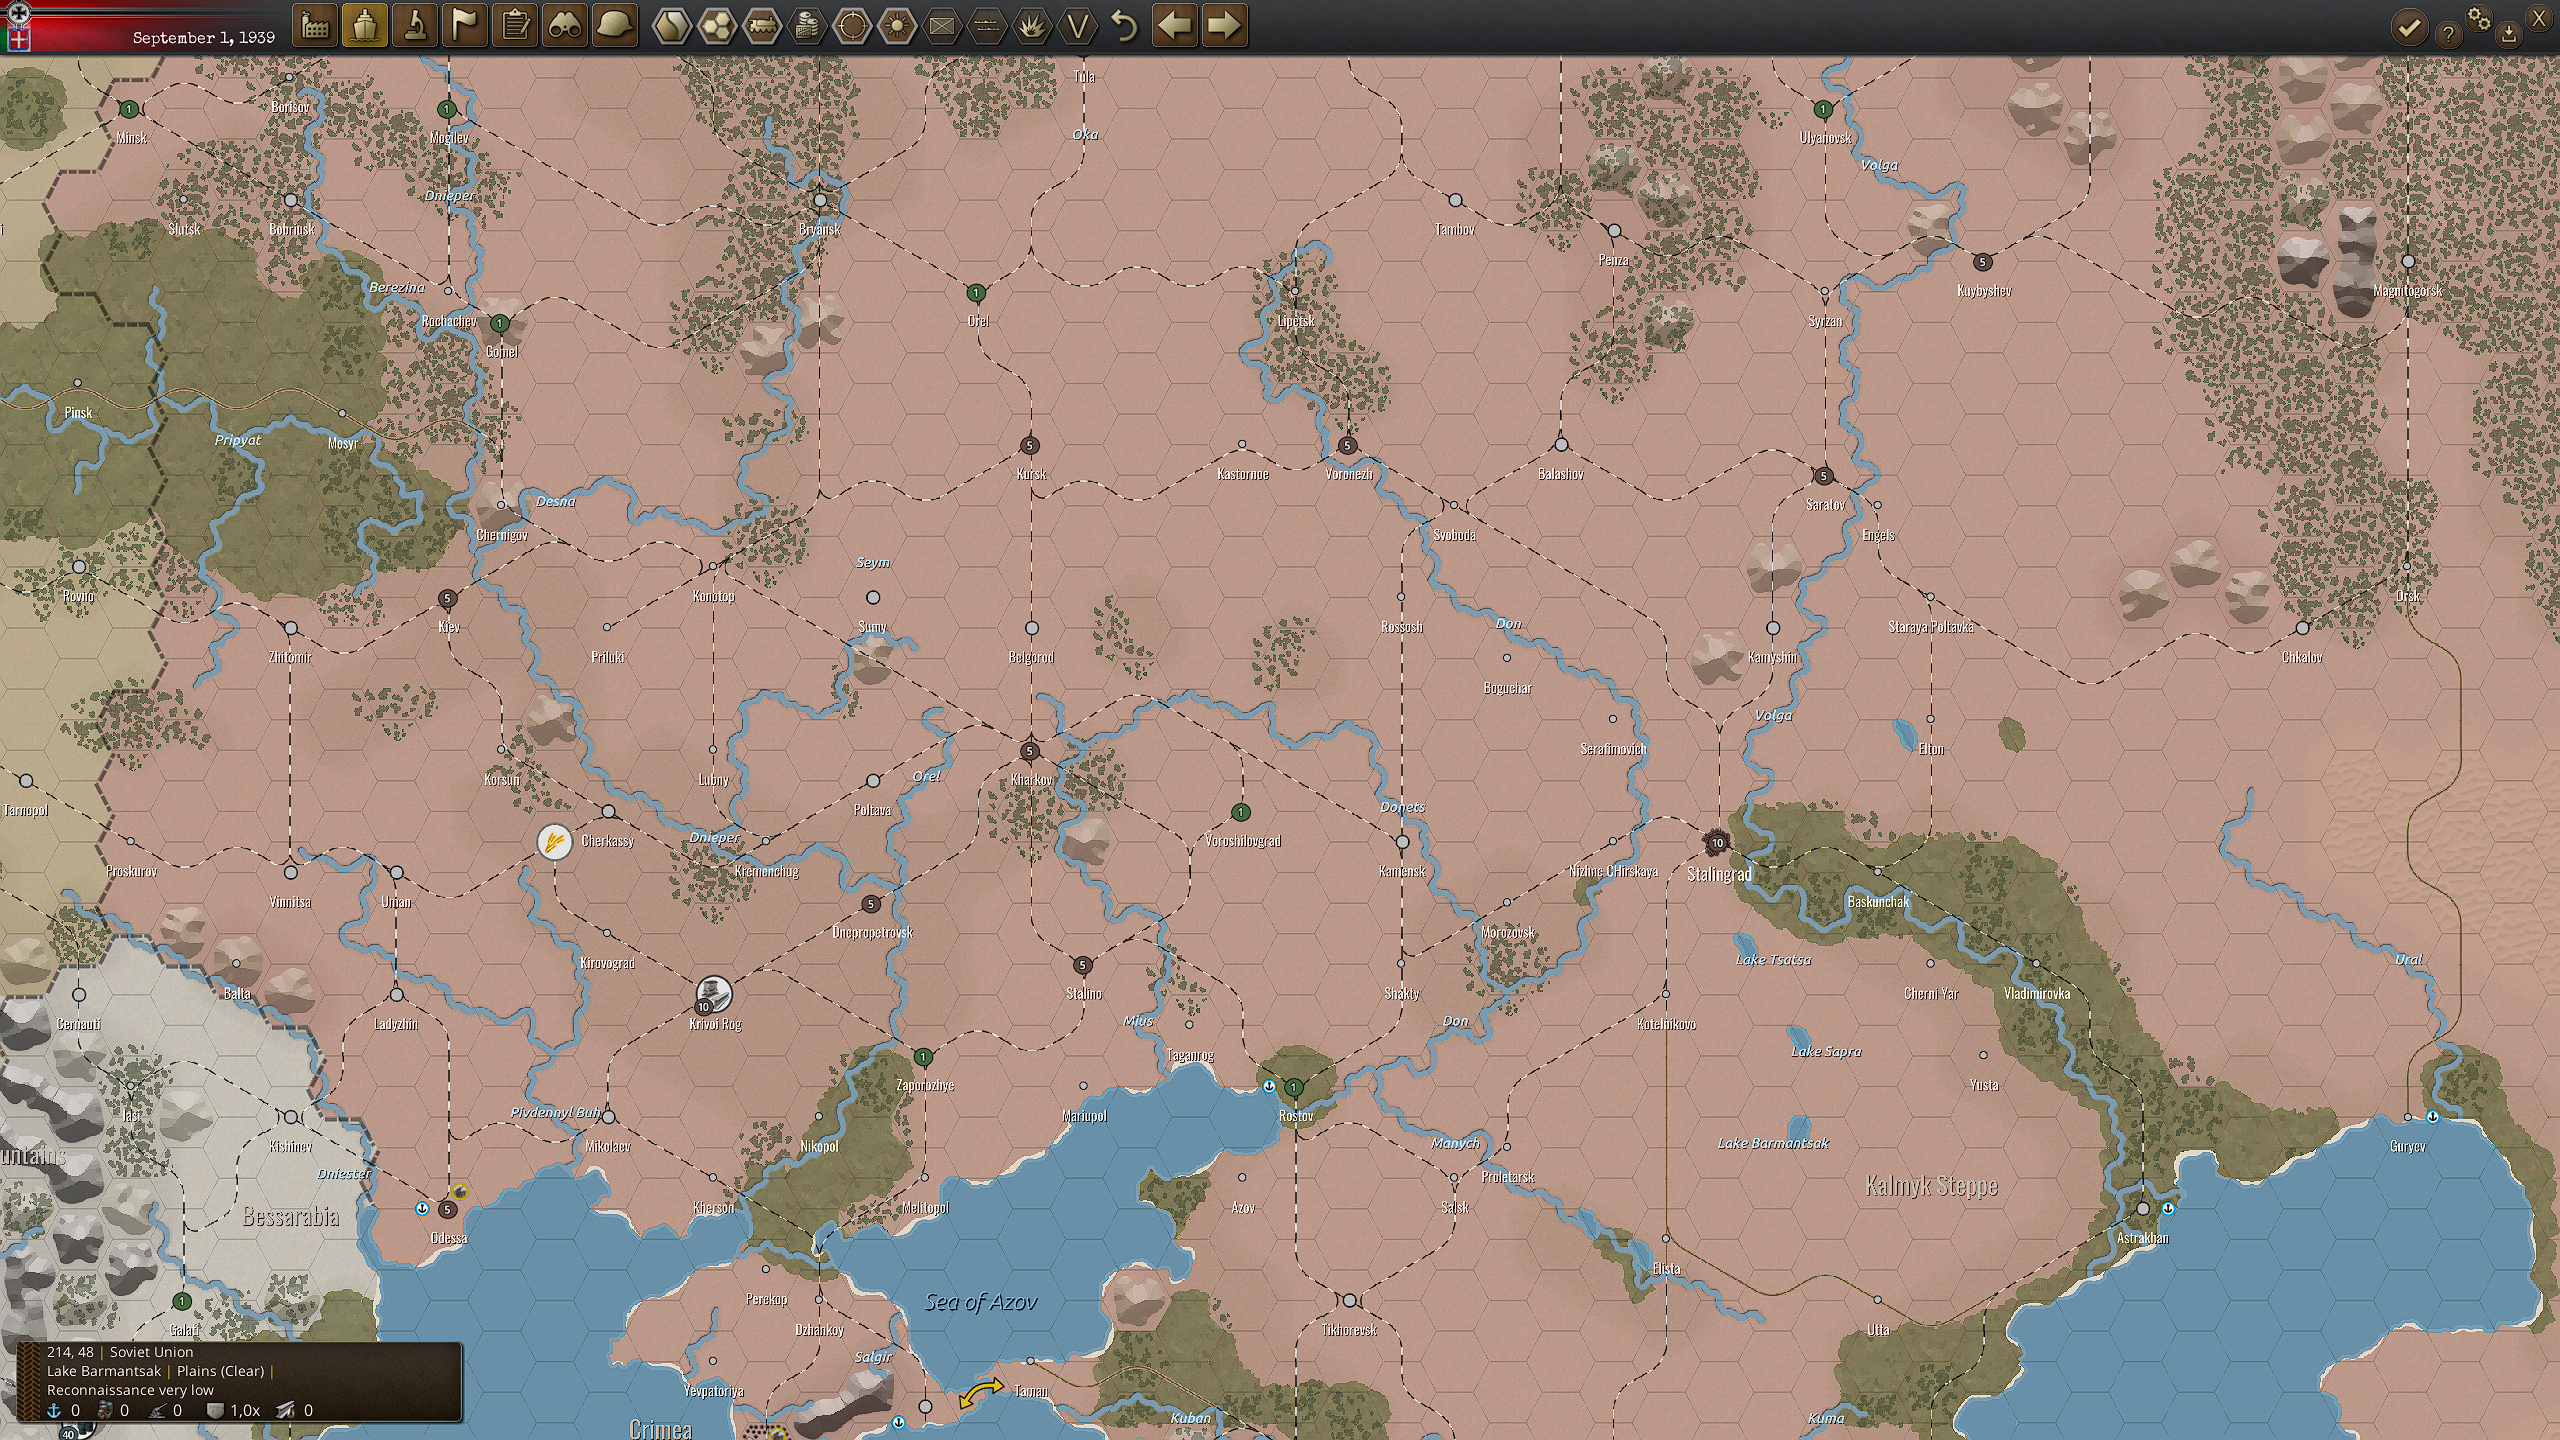Click the V victory hexagon icon
Screen dimensions: 2560x1440
pyautogui.click(x=1078, y=26)
